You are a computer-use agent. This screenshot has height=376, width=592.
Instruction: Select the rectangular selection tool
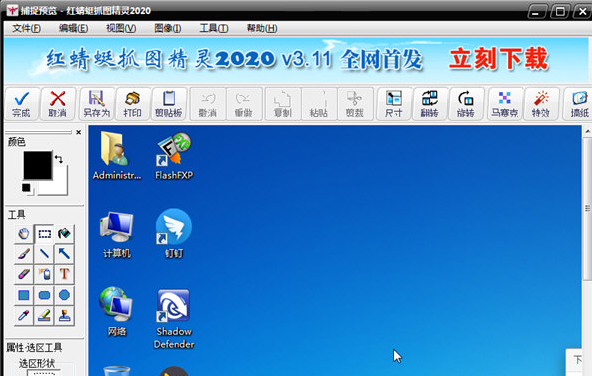tap(44, 234)
